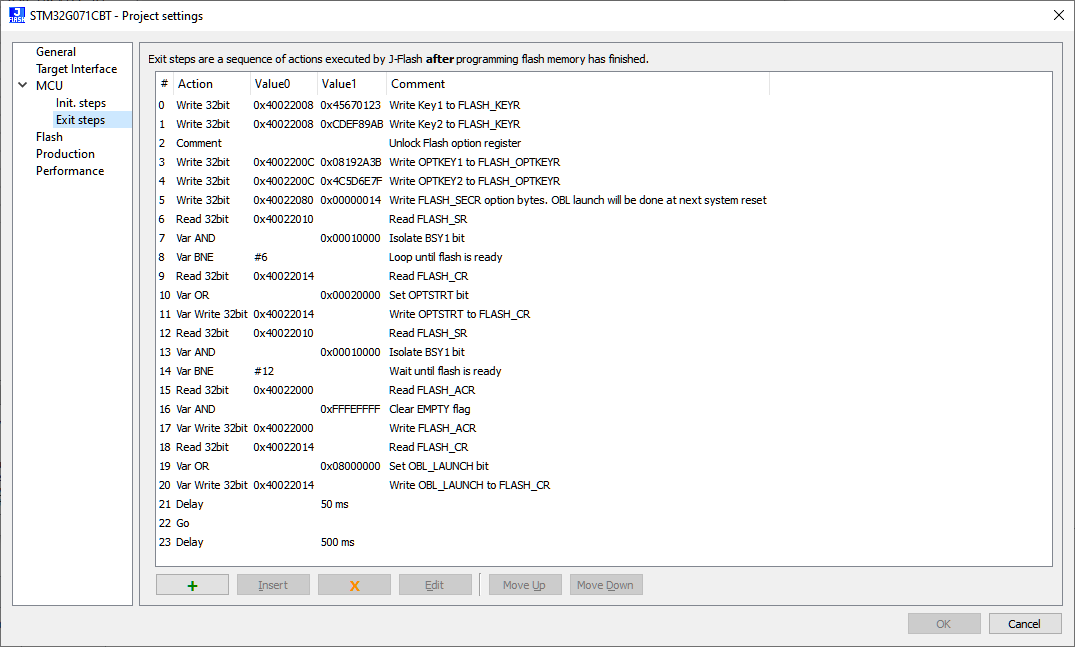
Task: Select the 'Set OPTSTRT bit' step
Action: [463, 295]
